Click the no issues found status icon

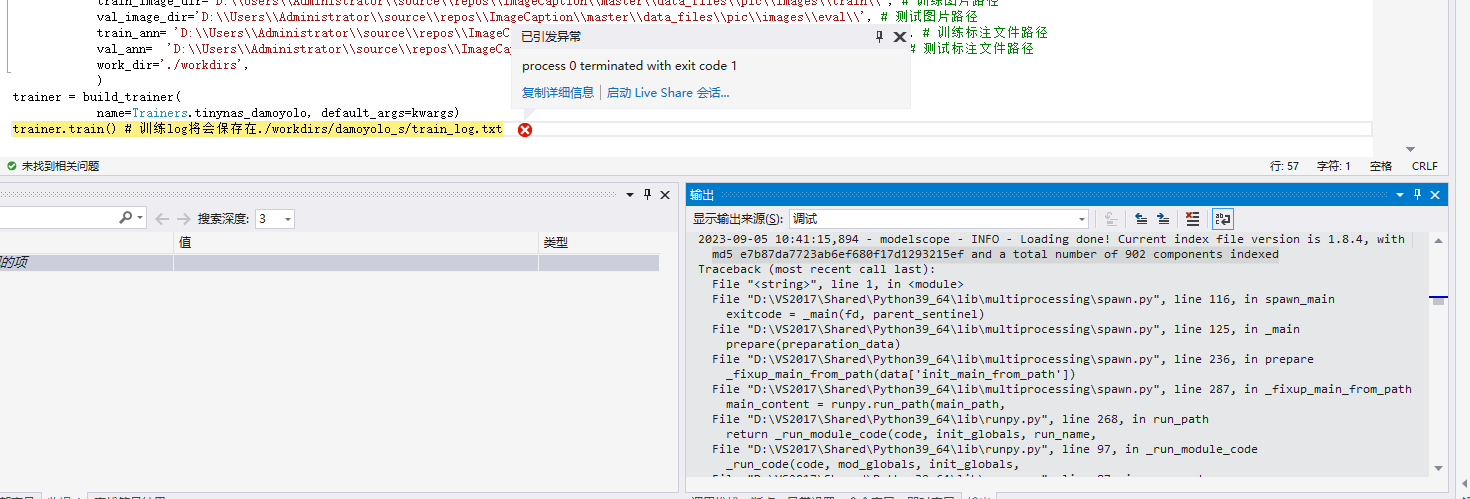[11, 166]
